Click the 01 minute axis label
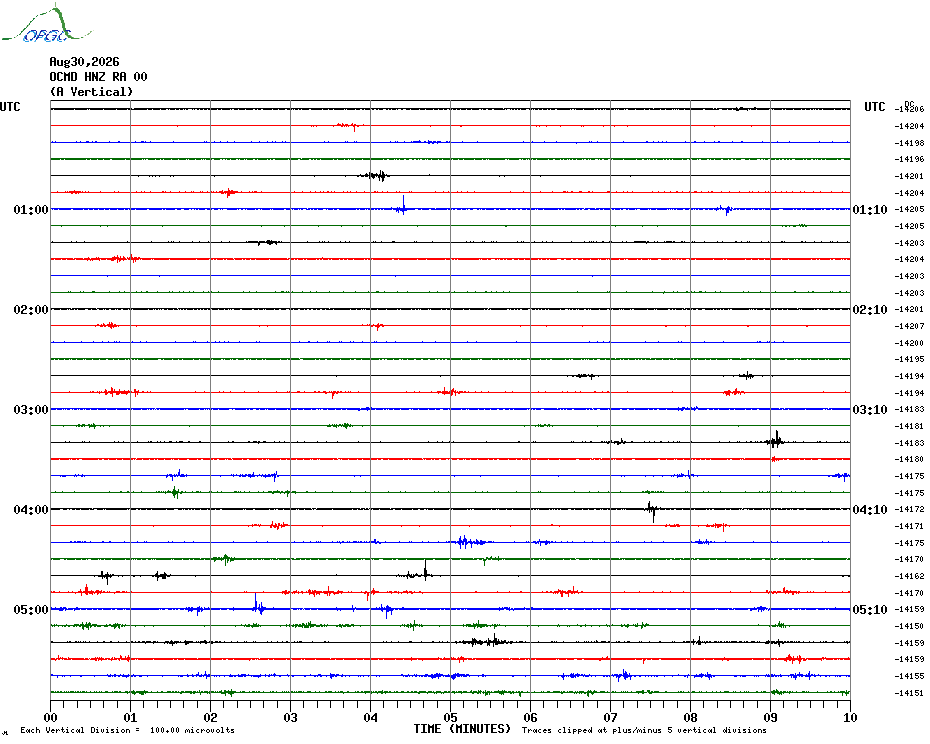 (x=130, y=717)
